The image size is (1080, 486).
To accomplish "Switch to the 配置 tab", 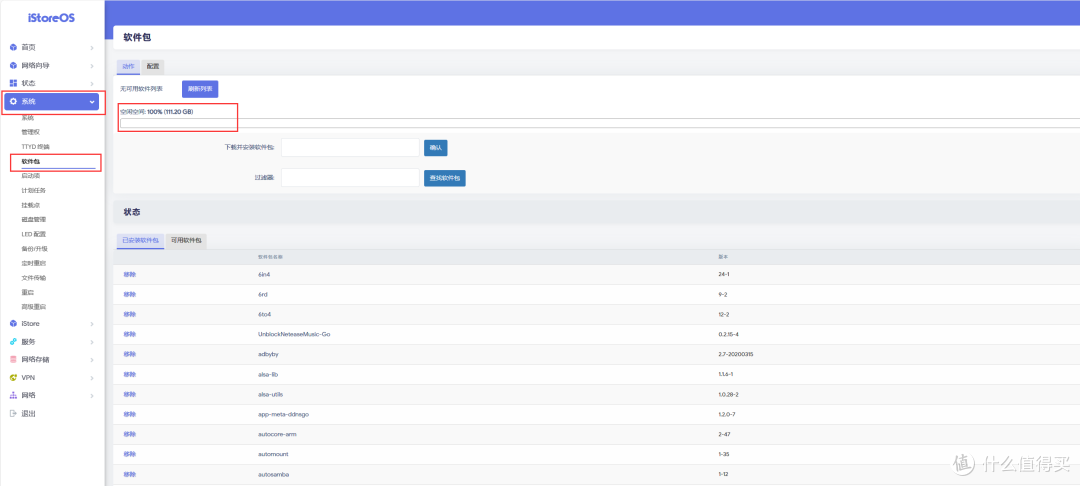I will point(153,67).
